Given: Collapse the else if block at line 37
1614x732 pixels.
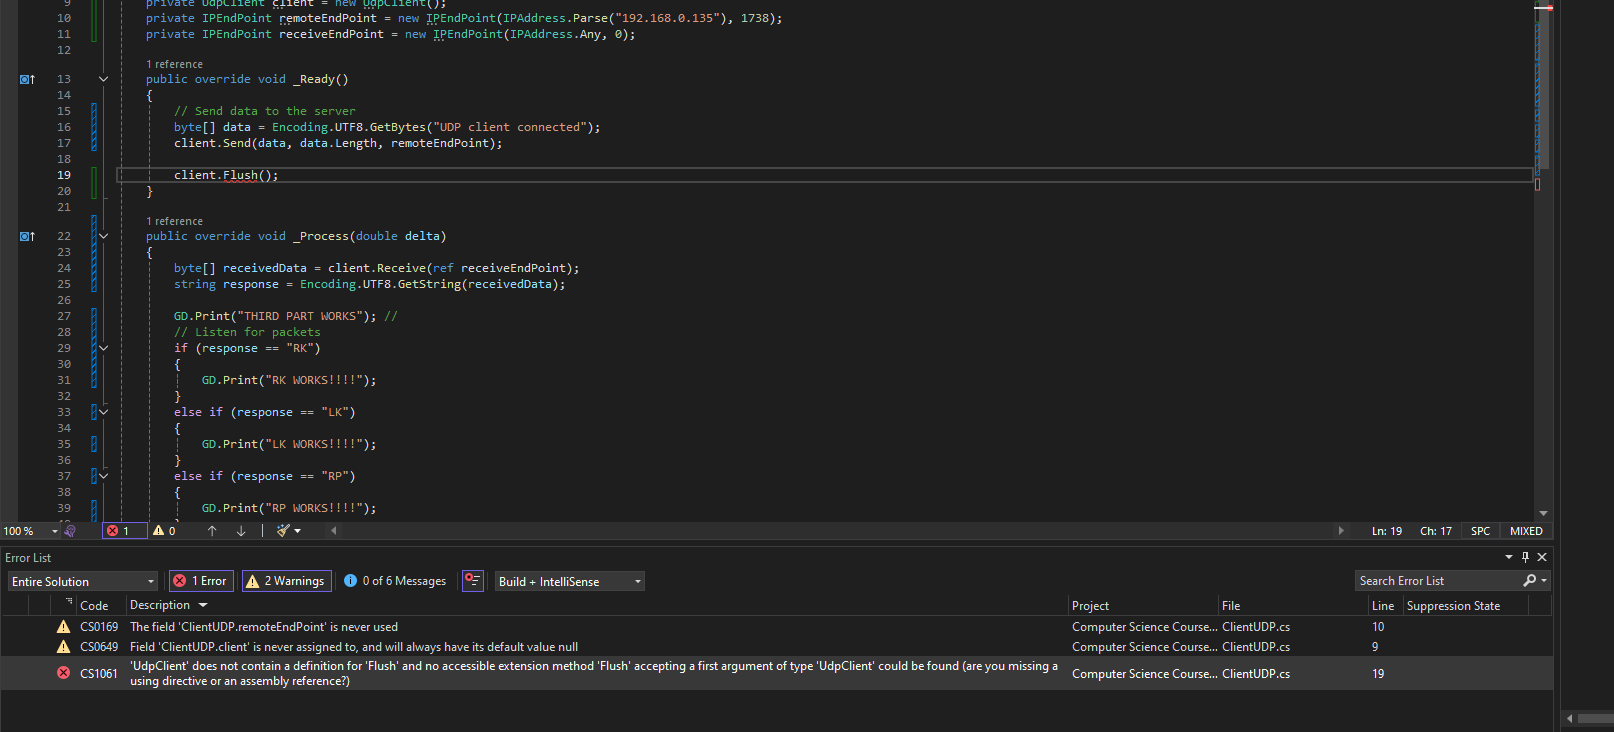Looking at the screenshot, I should point(103,476).
